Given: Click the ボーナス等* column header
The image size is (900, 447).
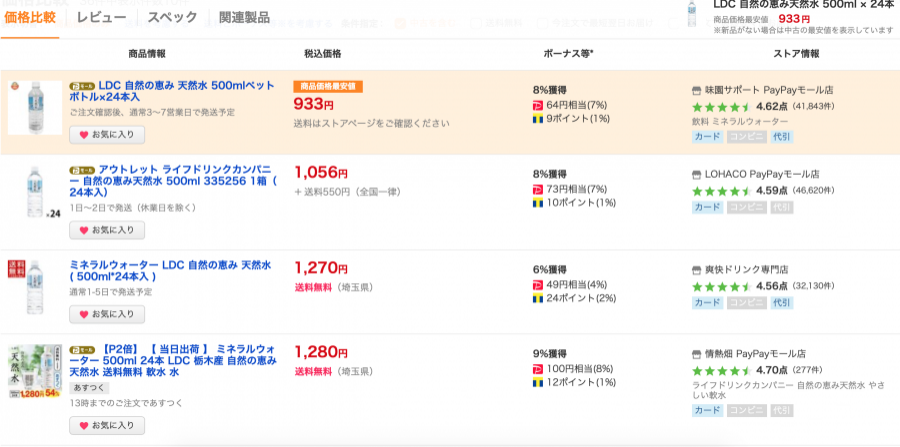Looking at the screenshot, I should 568,54.
